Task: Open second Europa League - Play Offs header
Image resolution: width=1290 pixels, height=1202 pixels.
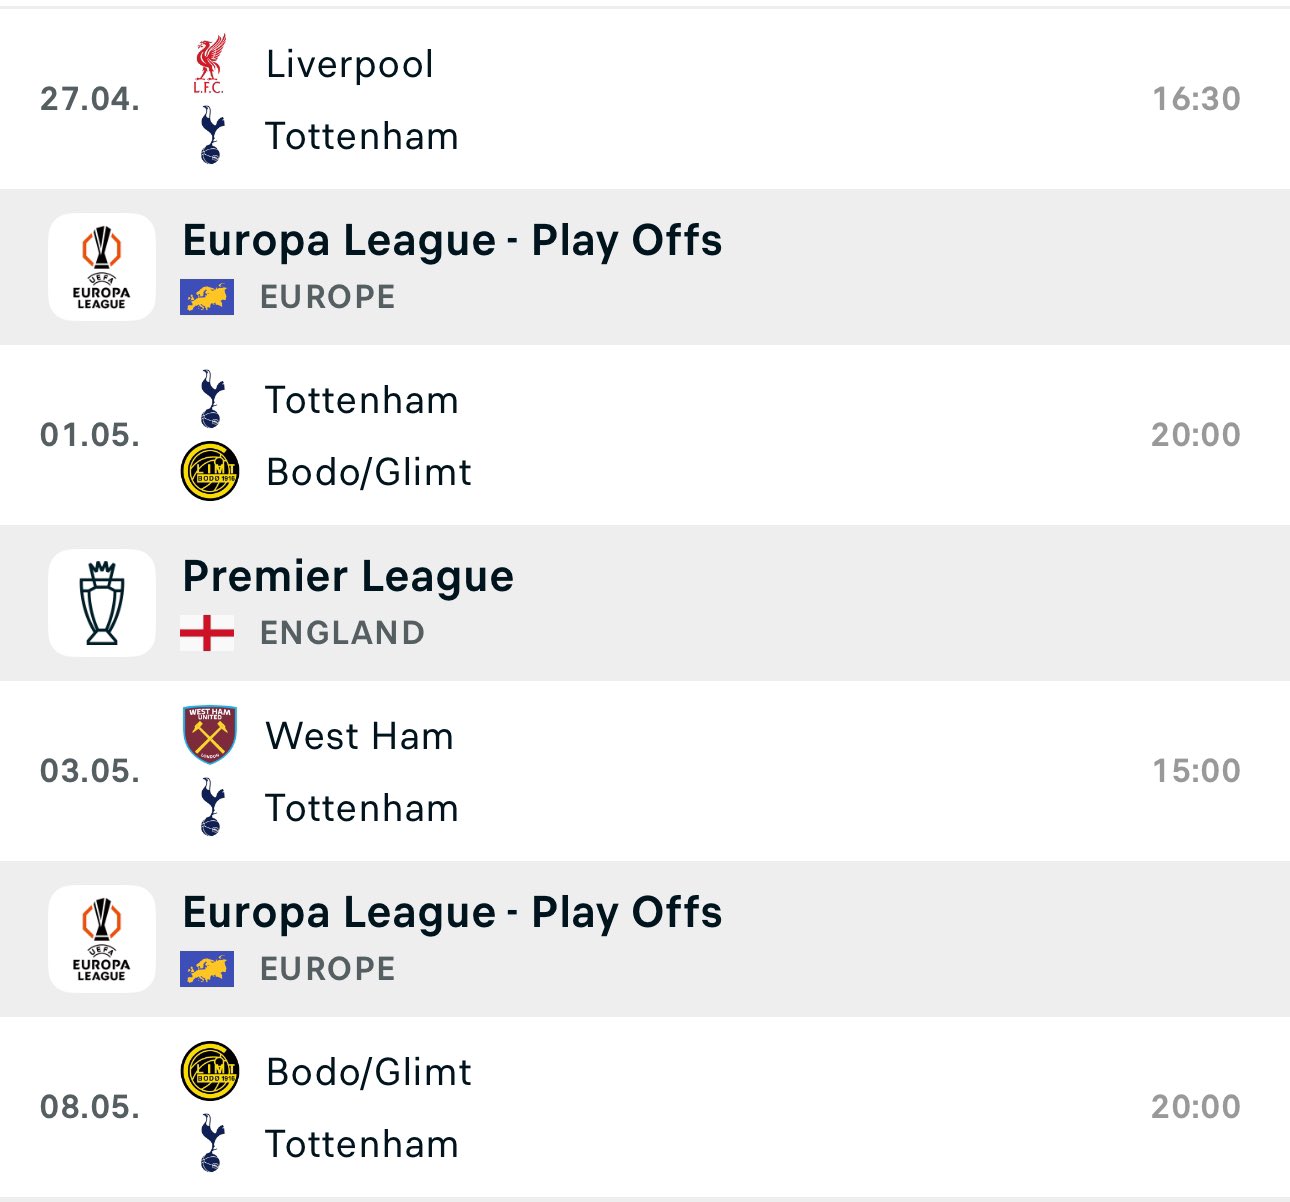Action: [x=645, y=939]
